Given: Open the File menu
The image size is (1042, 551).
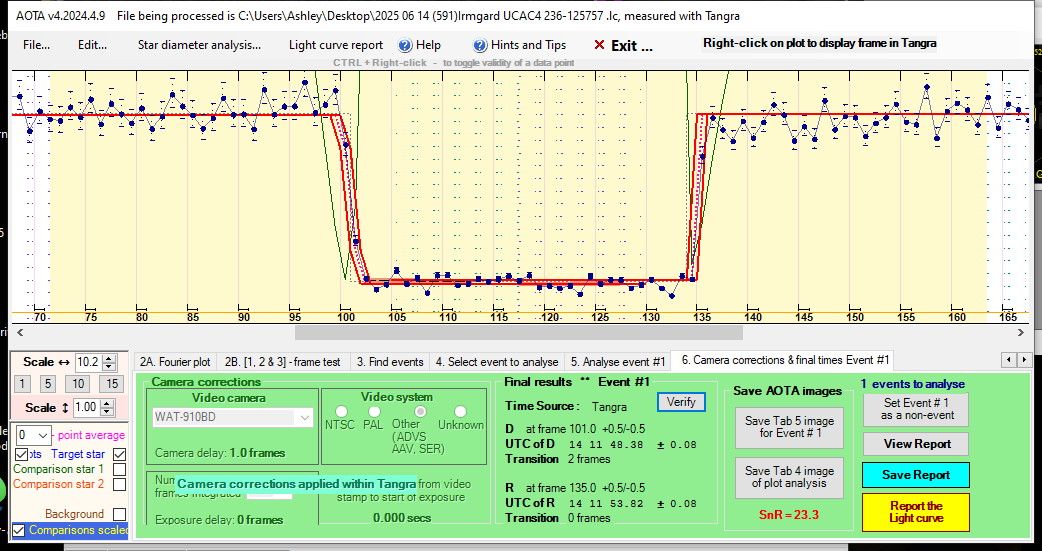Looking at the screenshot, I should (36, 45).
